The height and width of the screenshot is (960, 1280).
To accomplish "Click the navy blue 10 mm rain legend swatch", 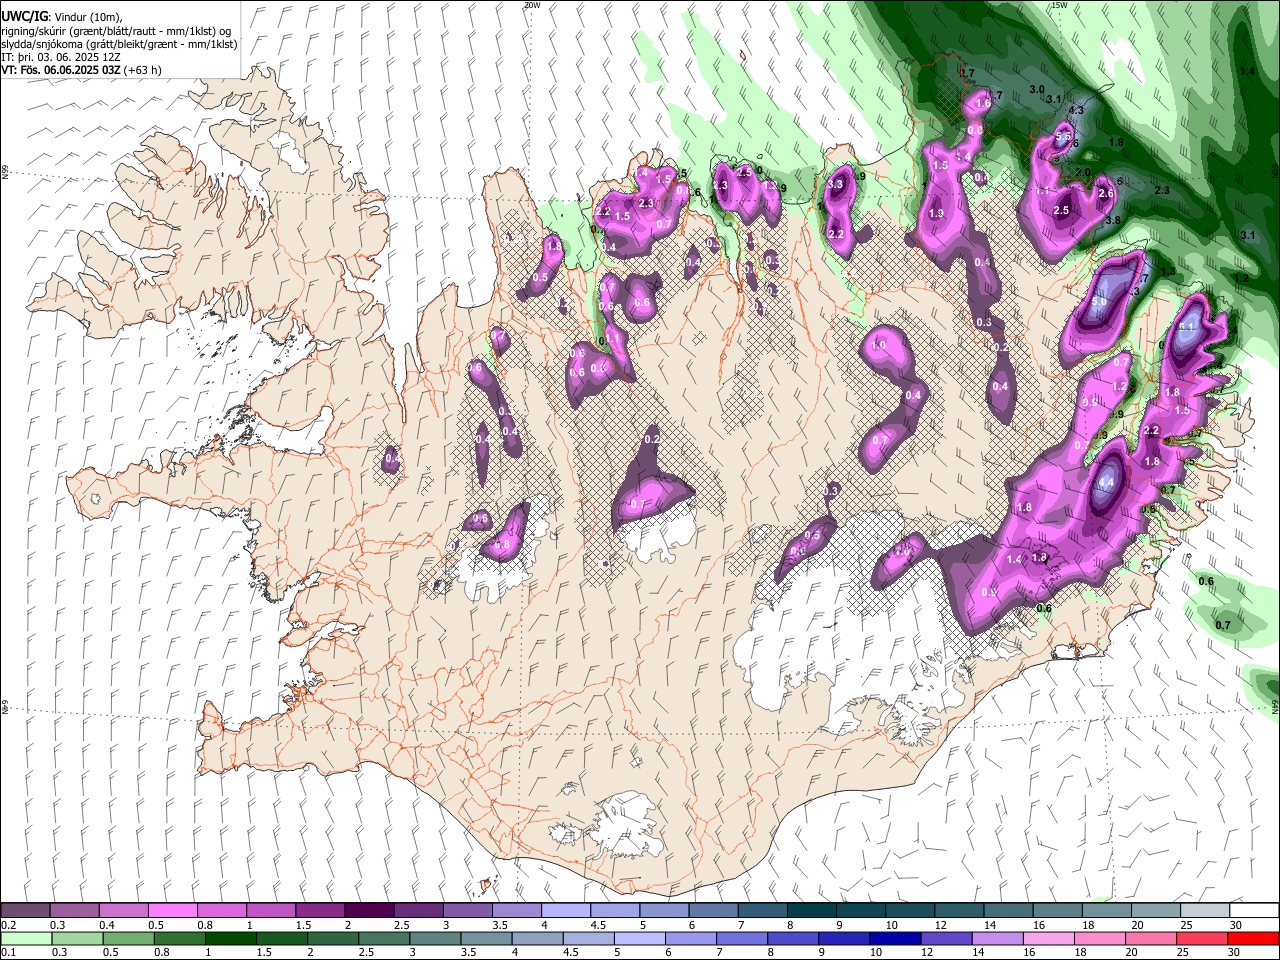I will 894,939.
